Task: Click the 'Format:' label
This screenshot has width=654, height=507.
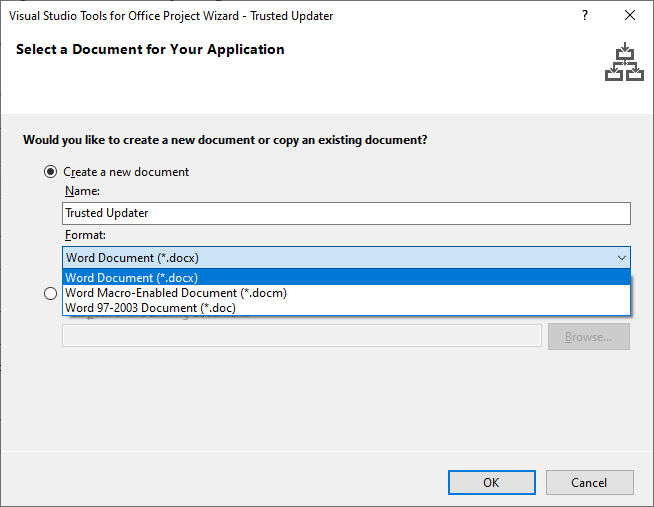Action: pyautogui.click(x=85, y=235)
